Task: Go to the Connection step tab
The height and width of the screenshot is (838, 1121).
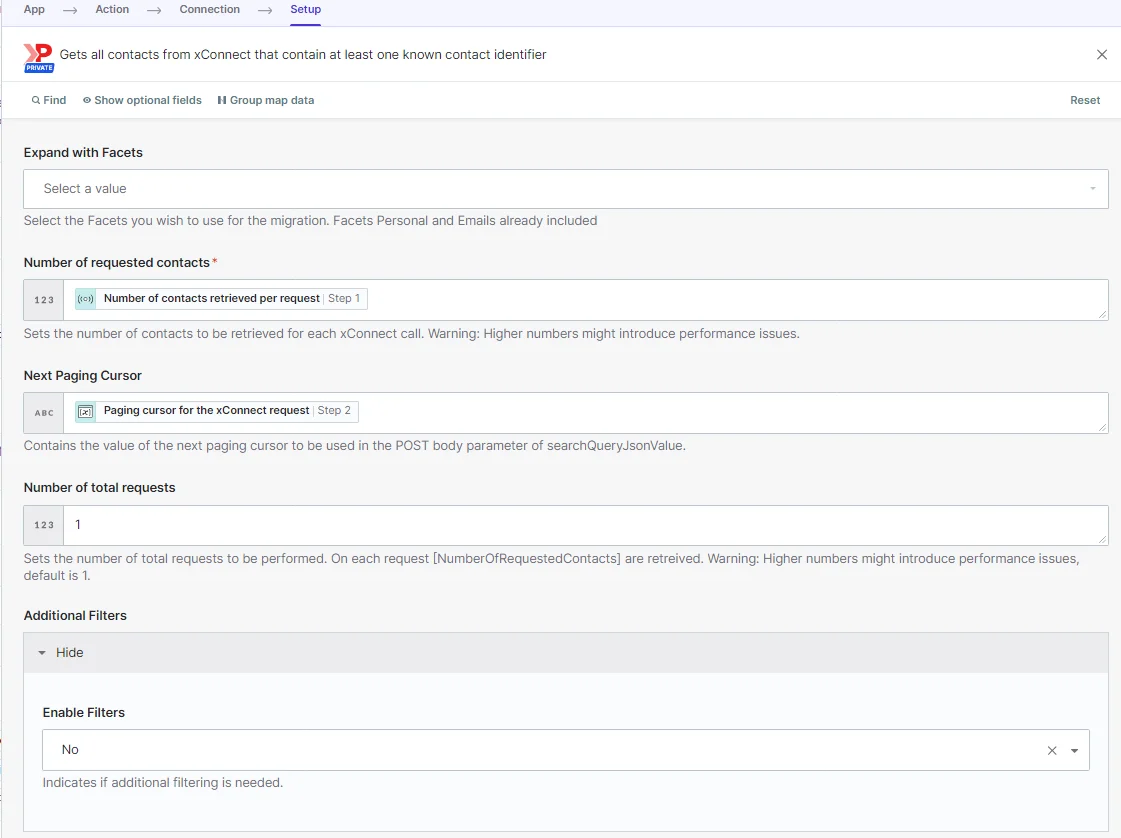Action: [x=209, y=9]
